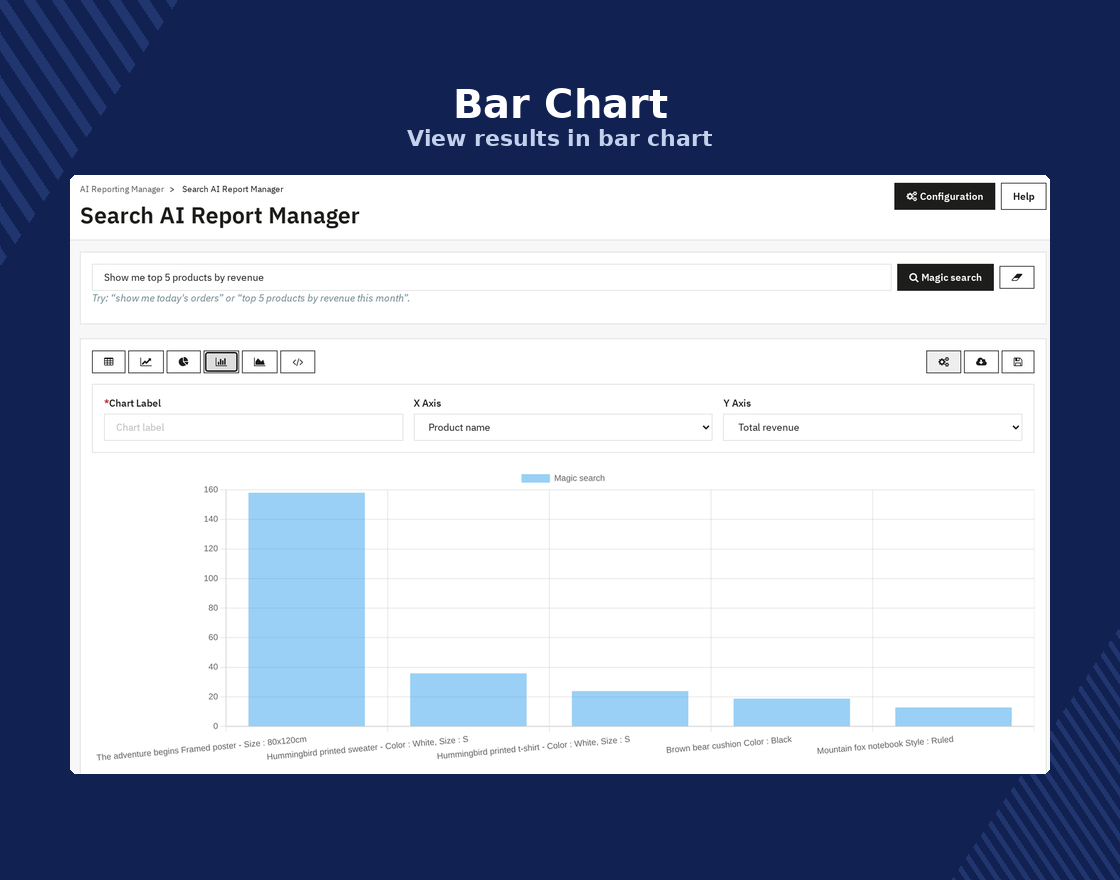The width and height of the screenshot is (1120, 880).
Task: Open the Y Axis Total revenue dropdown
Action: pos(872,427)
